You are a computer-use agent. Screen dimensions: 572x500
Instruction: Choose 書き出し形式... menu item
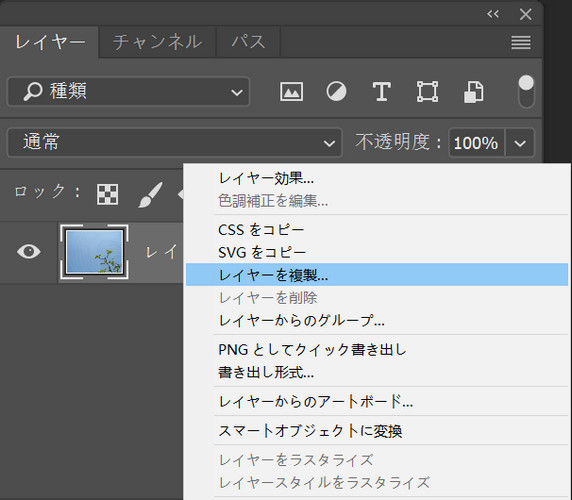coord(377,372)
